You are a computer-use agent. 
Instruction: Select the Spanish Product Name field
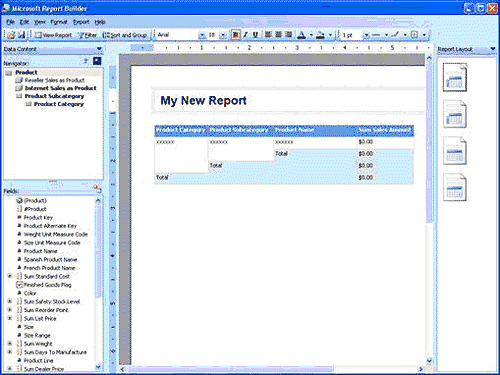click(x=50, y=259)
